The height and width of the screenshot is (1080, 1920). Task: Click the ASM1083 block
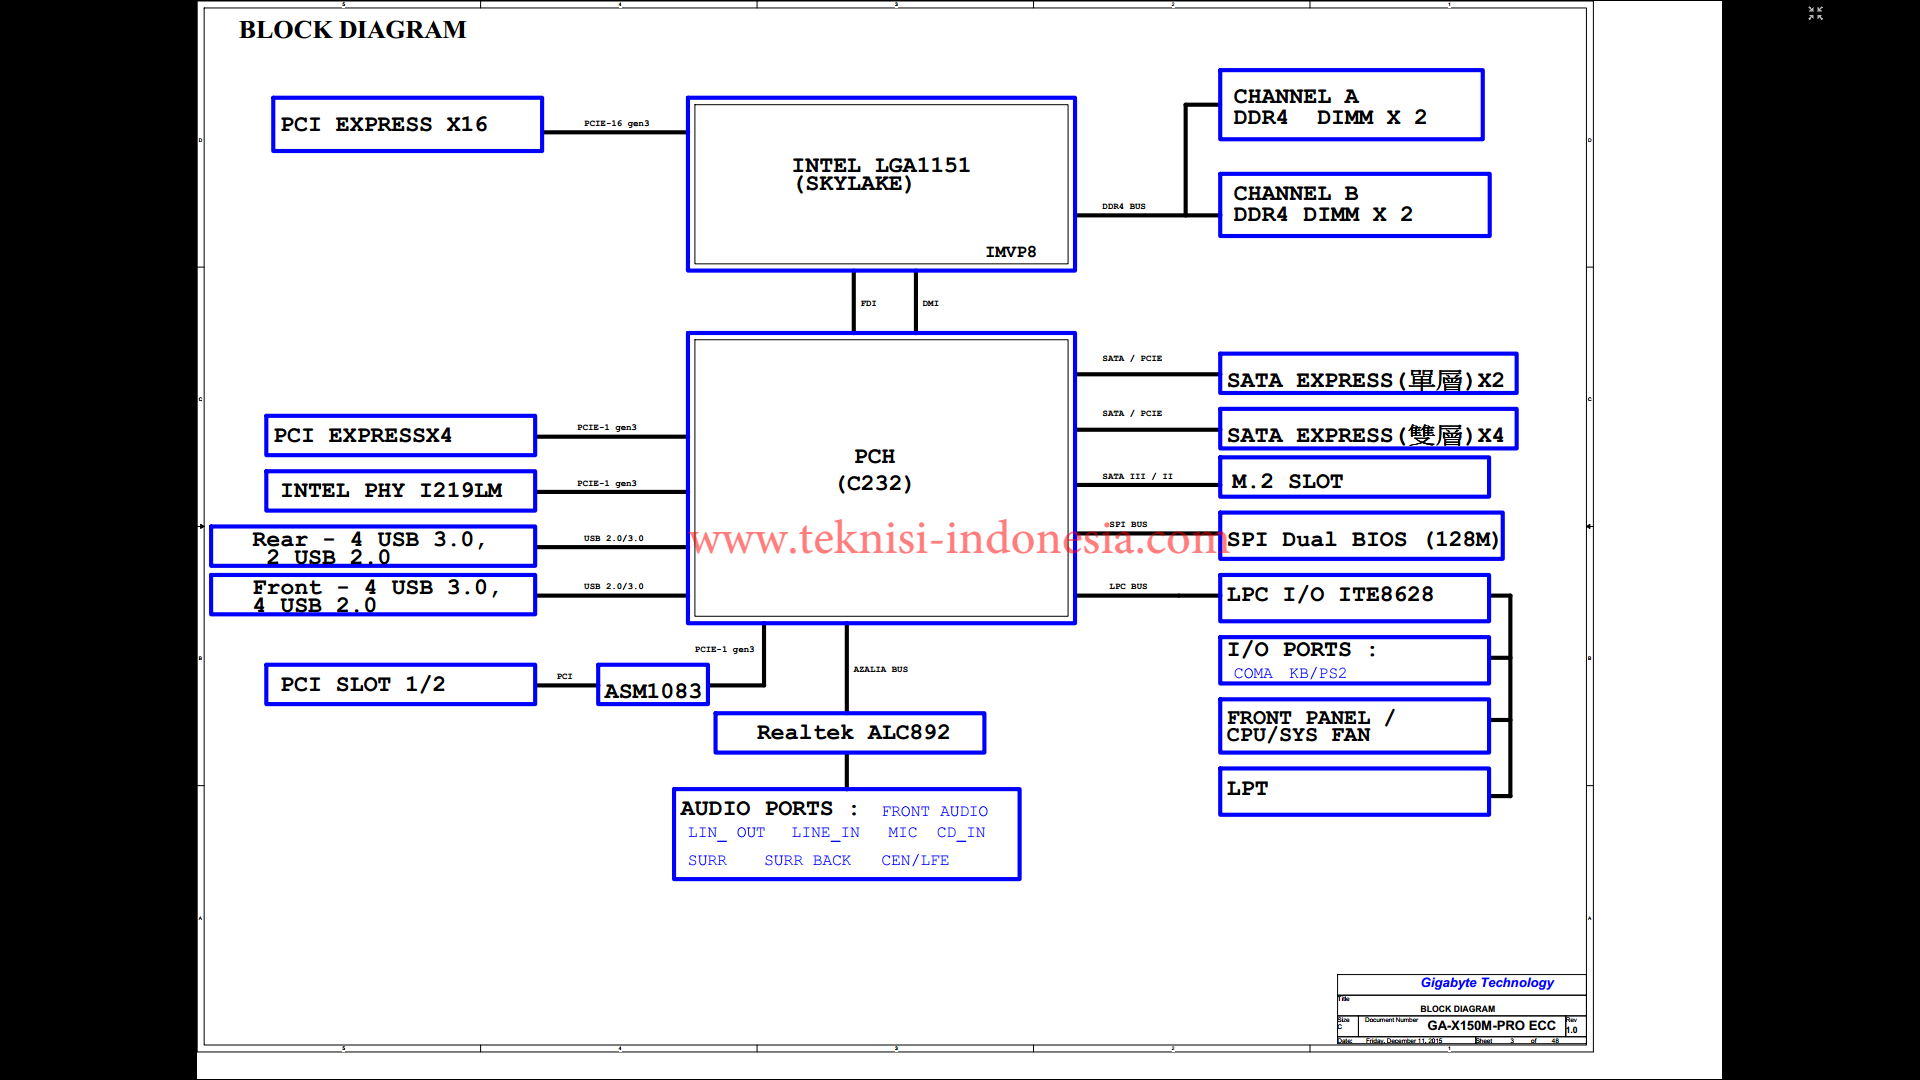coord(653,687)
